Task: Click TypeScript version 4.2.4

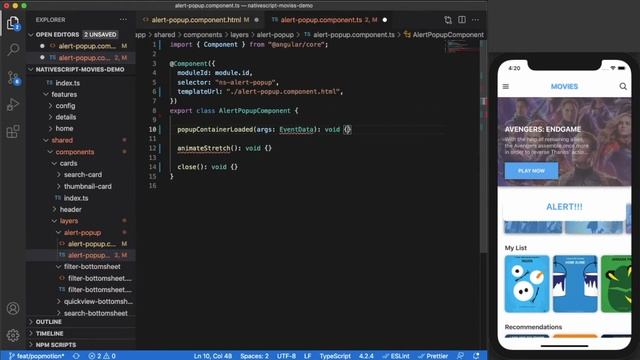Action: pos(366,356)
